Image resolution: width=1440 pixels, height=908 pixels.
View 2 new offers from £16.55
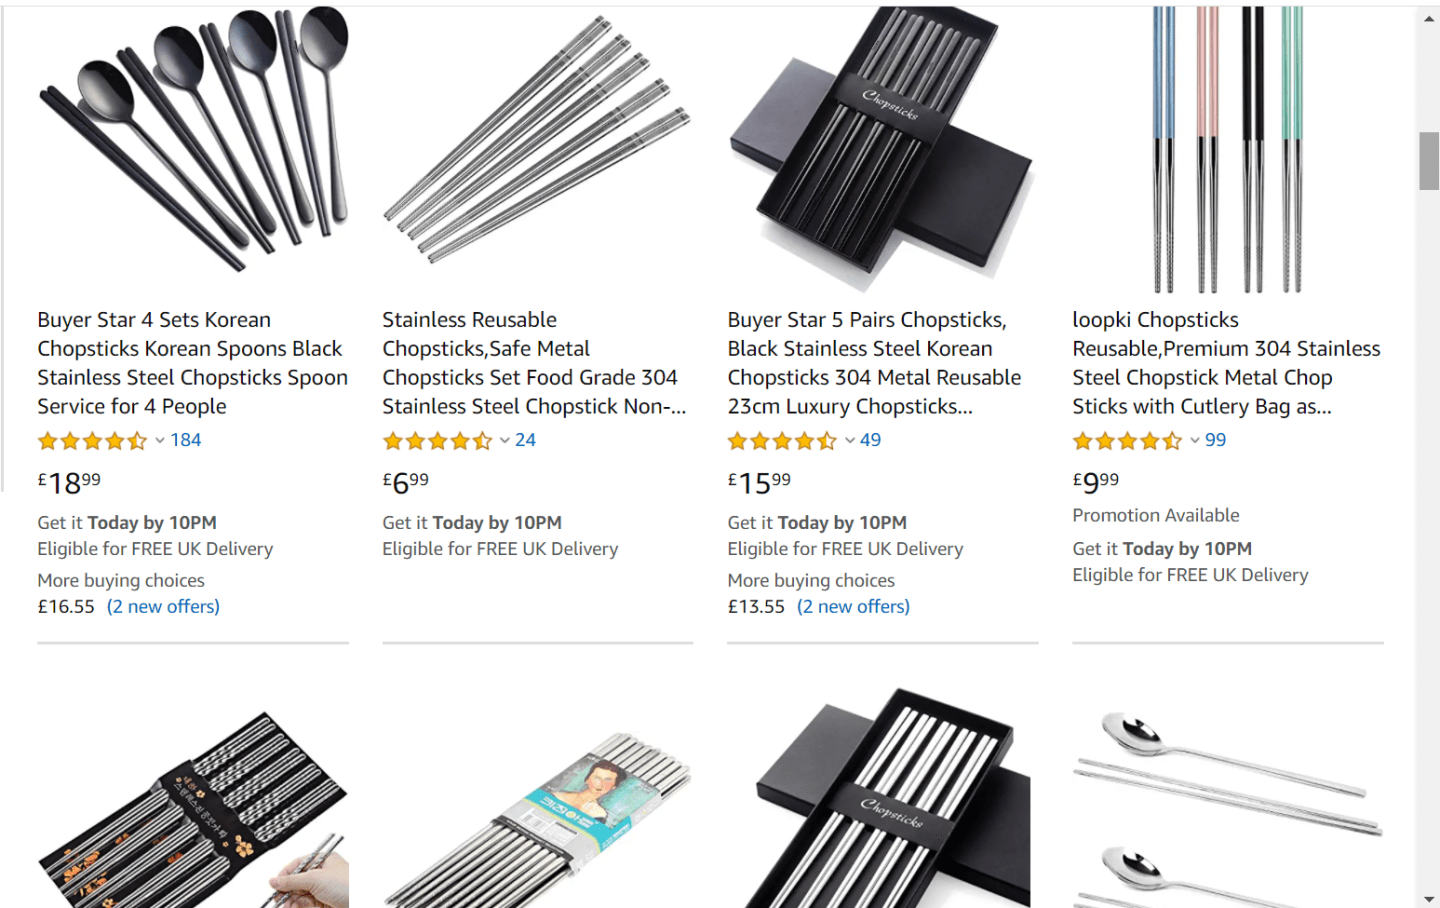(163, 606)
